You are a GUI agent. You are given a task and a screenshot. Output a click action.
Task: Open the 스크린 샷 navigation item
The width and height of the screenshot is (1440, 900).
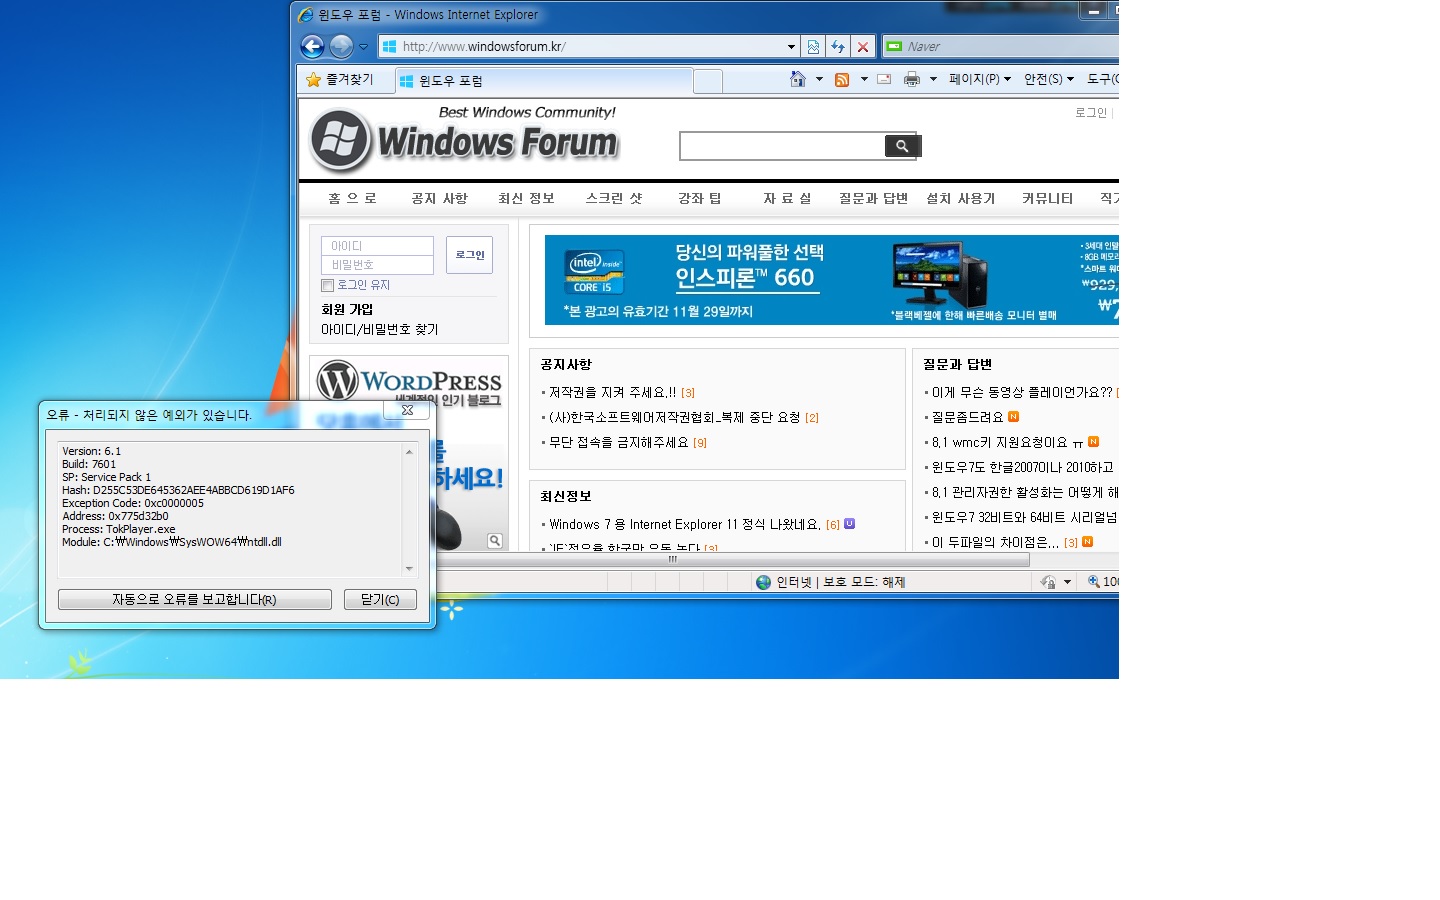pyautogui.click(x=614, y=198)
